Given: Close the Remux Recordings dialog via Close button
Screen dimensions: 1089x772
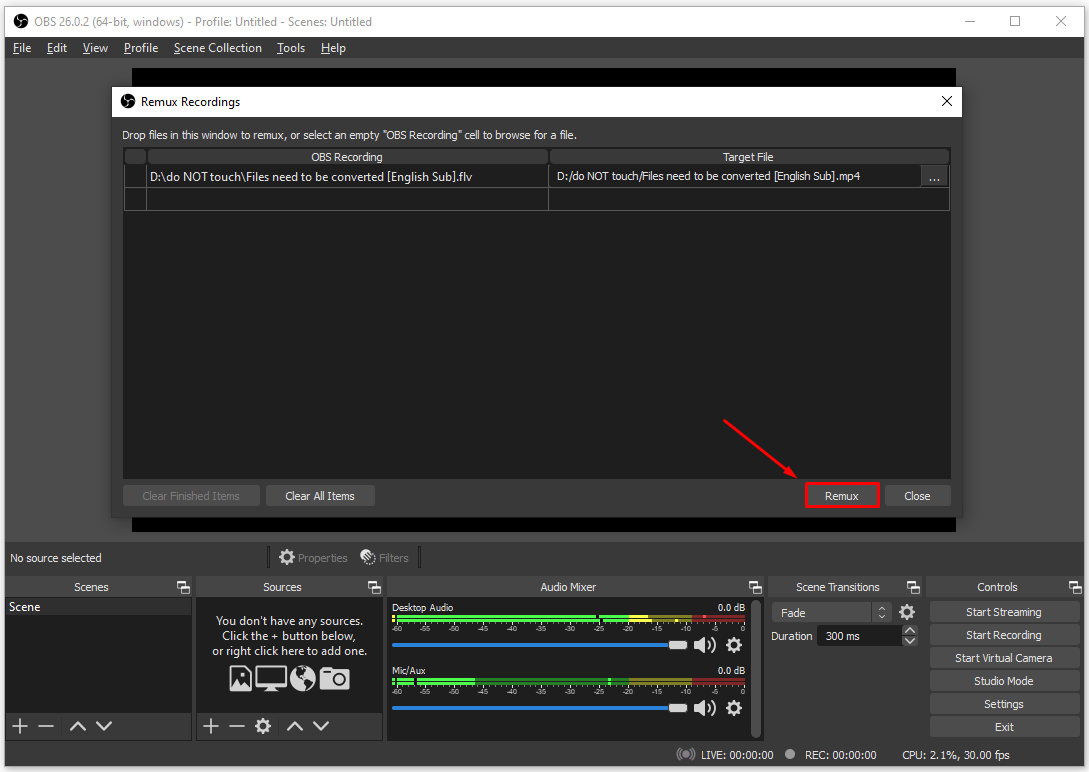Looking at the screenshot, I should [917, 496].
